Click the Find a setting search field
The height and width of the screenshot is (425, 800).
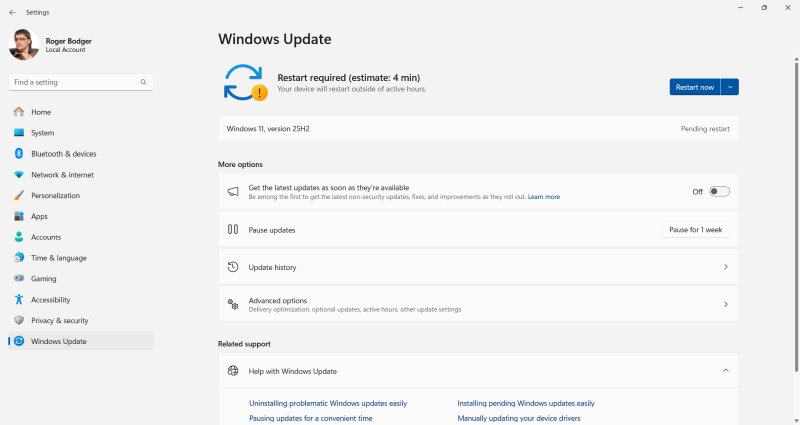point(81,82)
